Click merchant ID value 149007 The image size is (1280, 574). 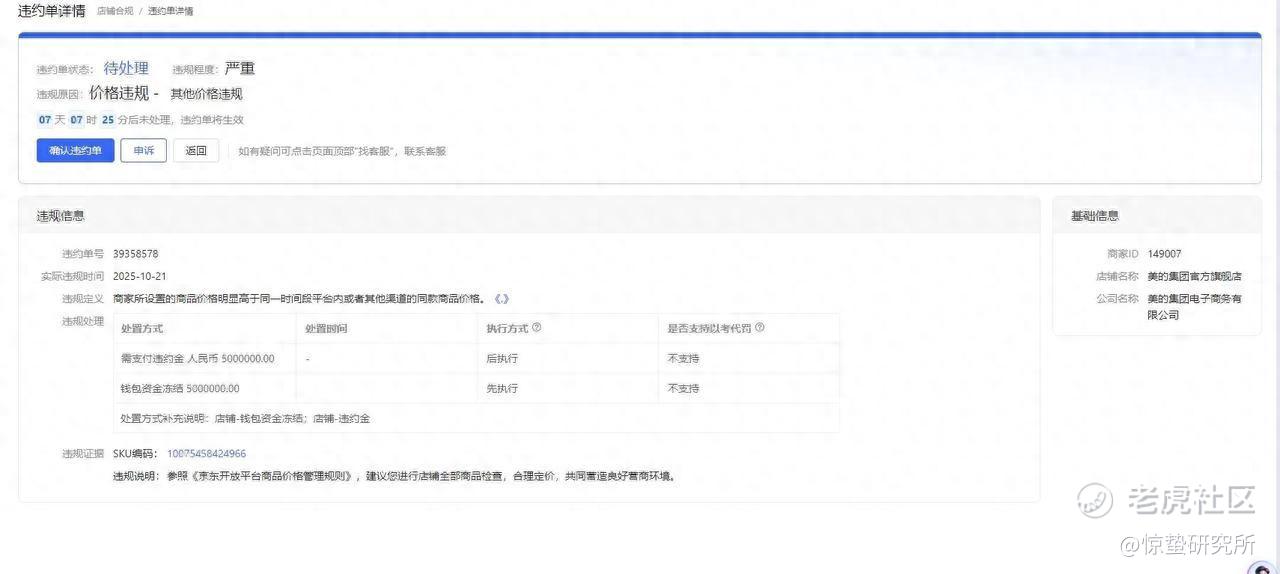(x=1164, y=254)
